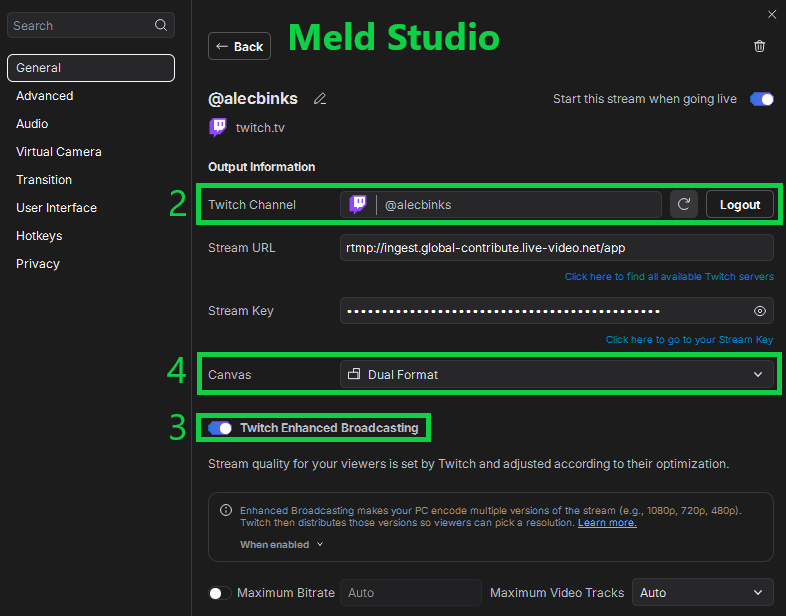Open the Hotkeys settings section
The width and height of the screenshot is (786, 616).
coord(39,236)
